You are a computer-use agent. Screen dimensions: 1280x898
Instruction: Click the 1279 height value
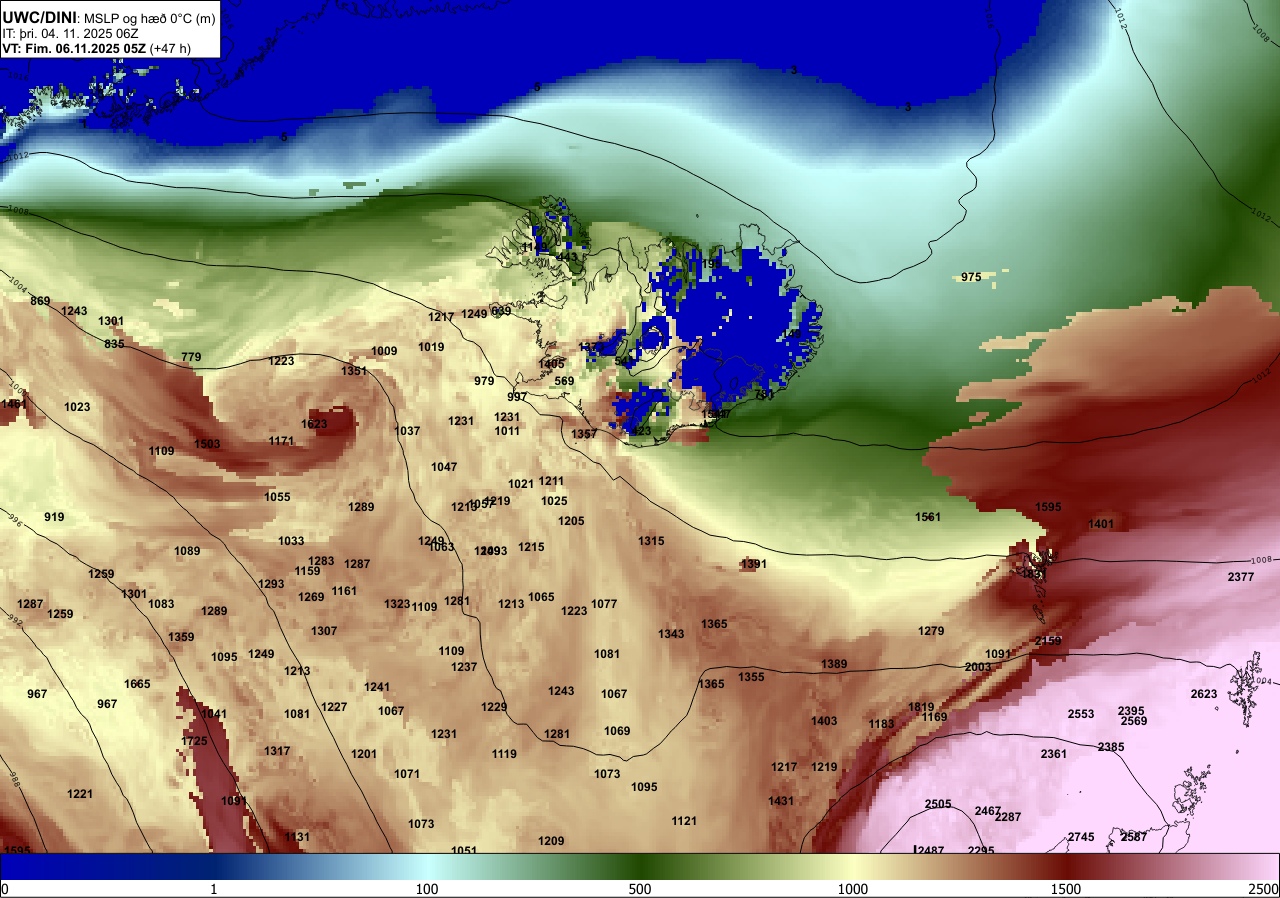click(x=931, y=631)
